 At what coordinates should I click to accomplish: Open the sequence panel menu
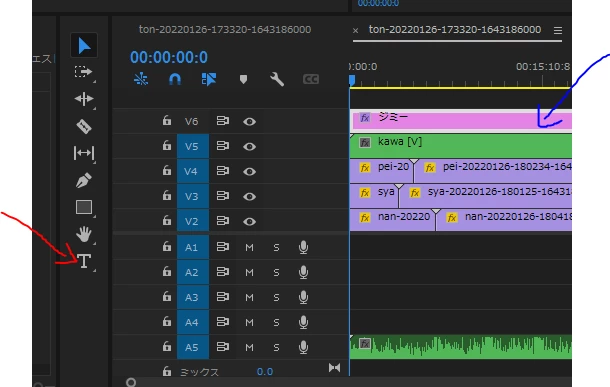pos(558,30)
